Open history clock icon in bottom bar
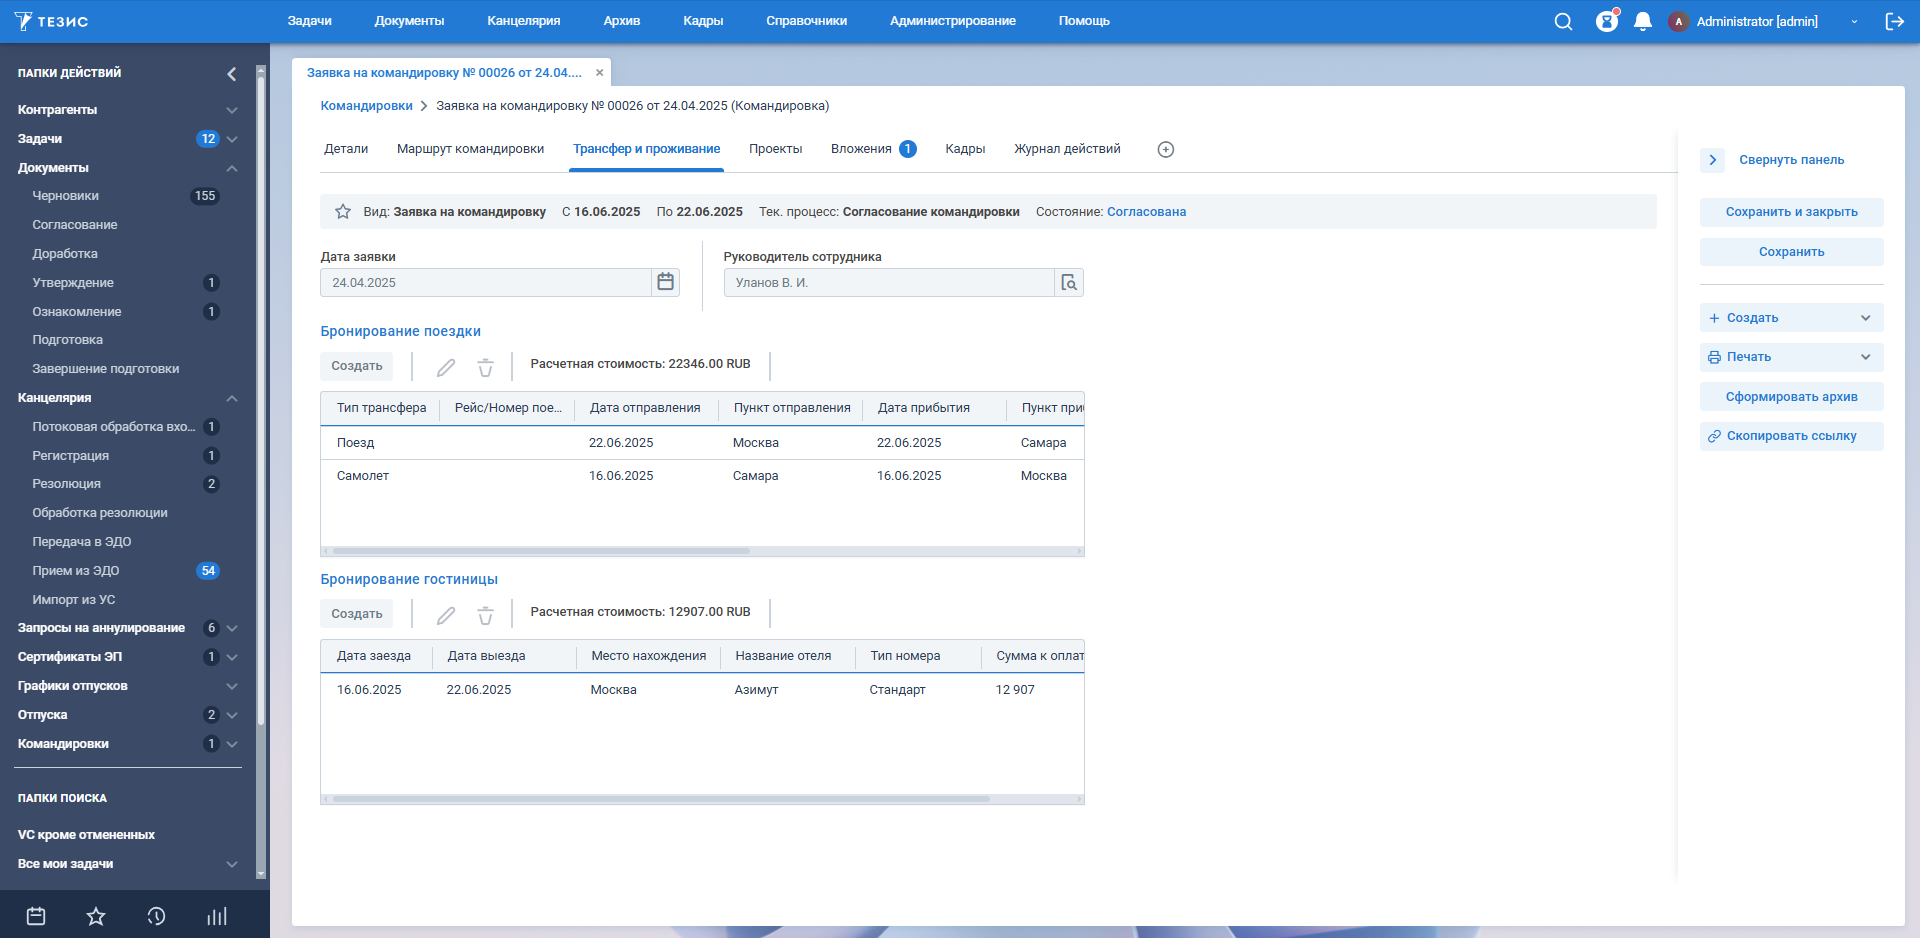The image size is (1920, 938). tap(156, 916)
